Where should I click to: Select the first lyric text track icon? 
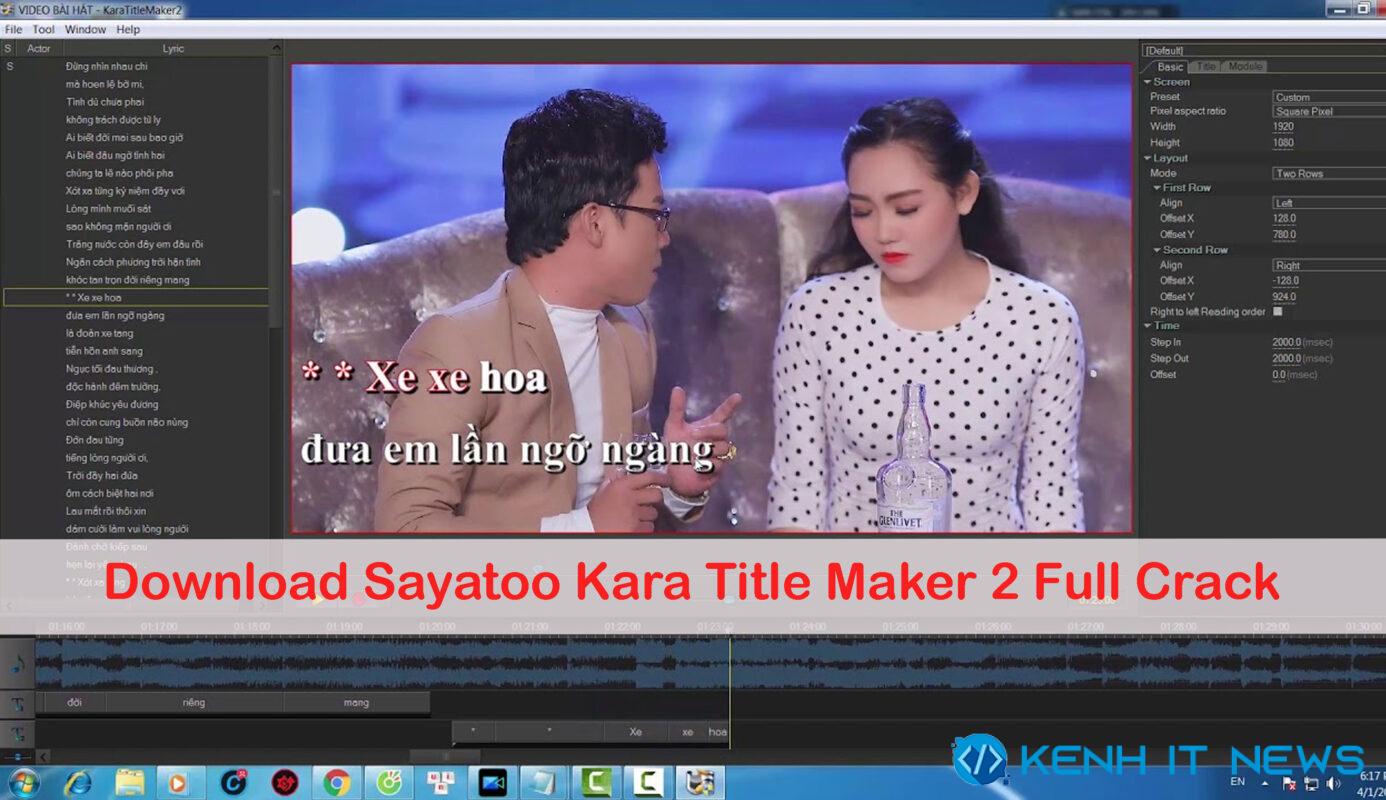click(17, 704)
